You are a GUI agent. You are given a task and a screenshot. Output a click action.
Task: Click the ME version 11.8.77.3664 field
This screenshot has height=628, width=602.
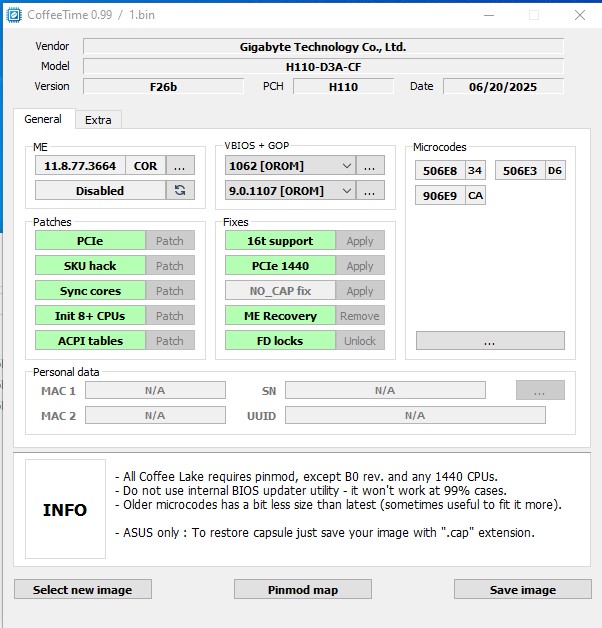[x=80, y=166]
